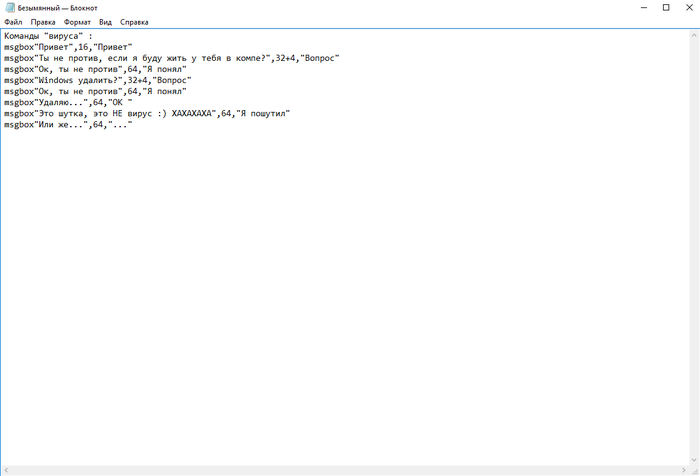Maximize the Блокнот window

pyautogui.click(x=666, y=8)
